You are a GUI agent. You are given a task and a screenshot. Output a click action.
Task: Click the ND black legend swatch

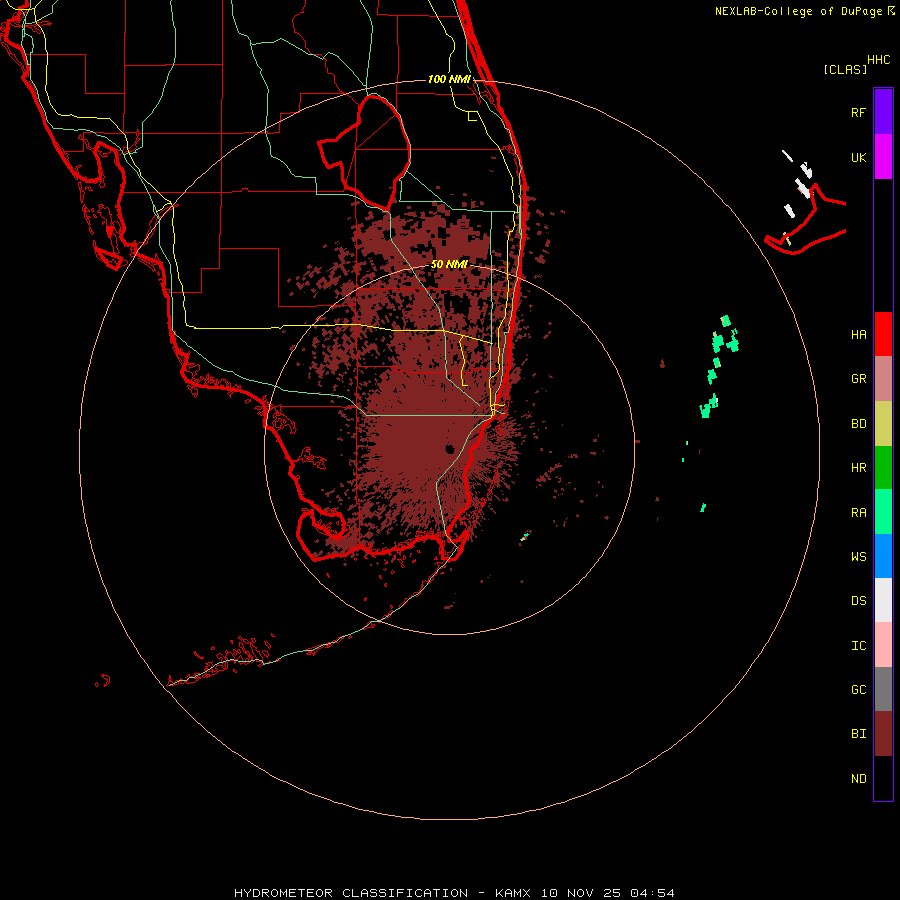coord(883,778)
